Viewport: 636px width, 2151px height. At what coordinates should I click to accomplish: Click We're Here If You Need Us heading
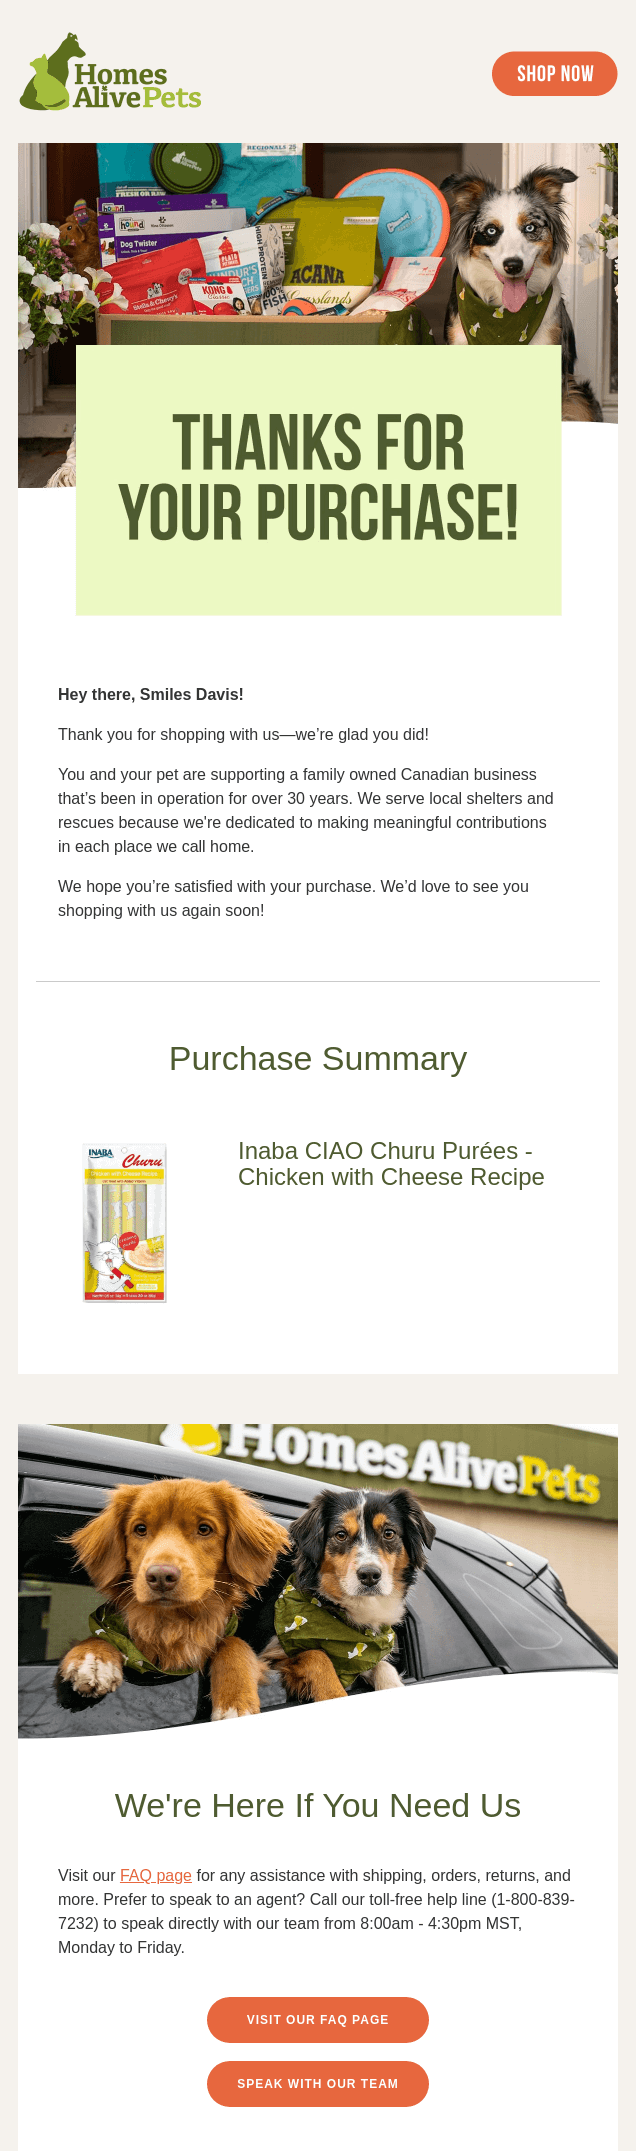(318, 1805)
